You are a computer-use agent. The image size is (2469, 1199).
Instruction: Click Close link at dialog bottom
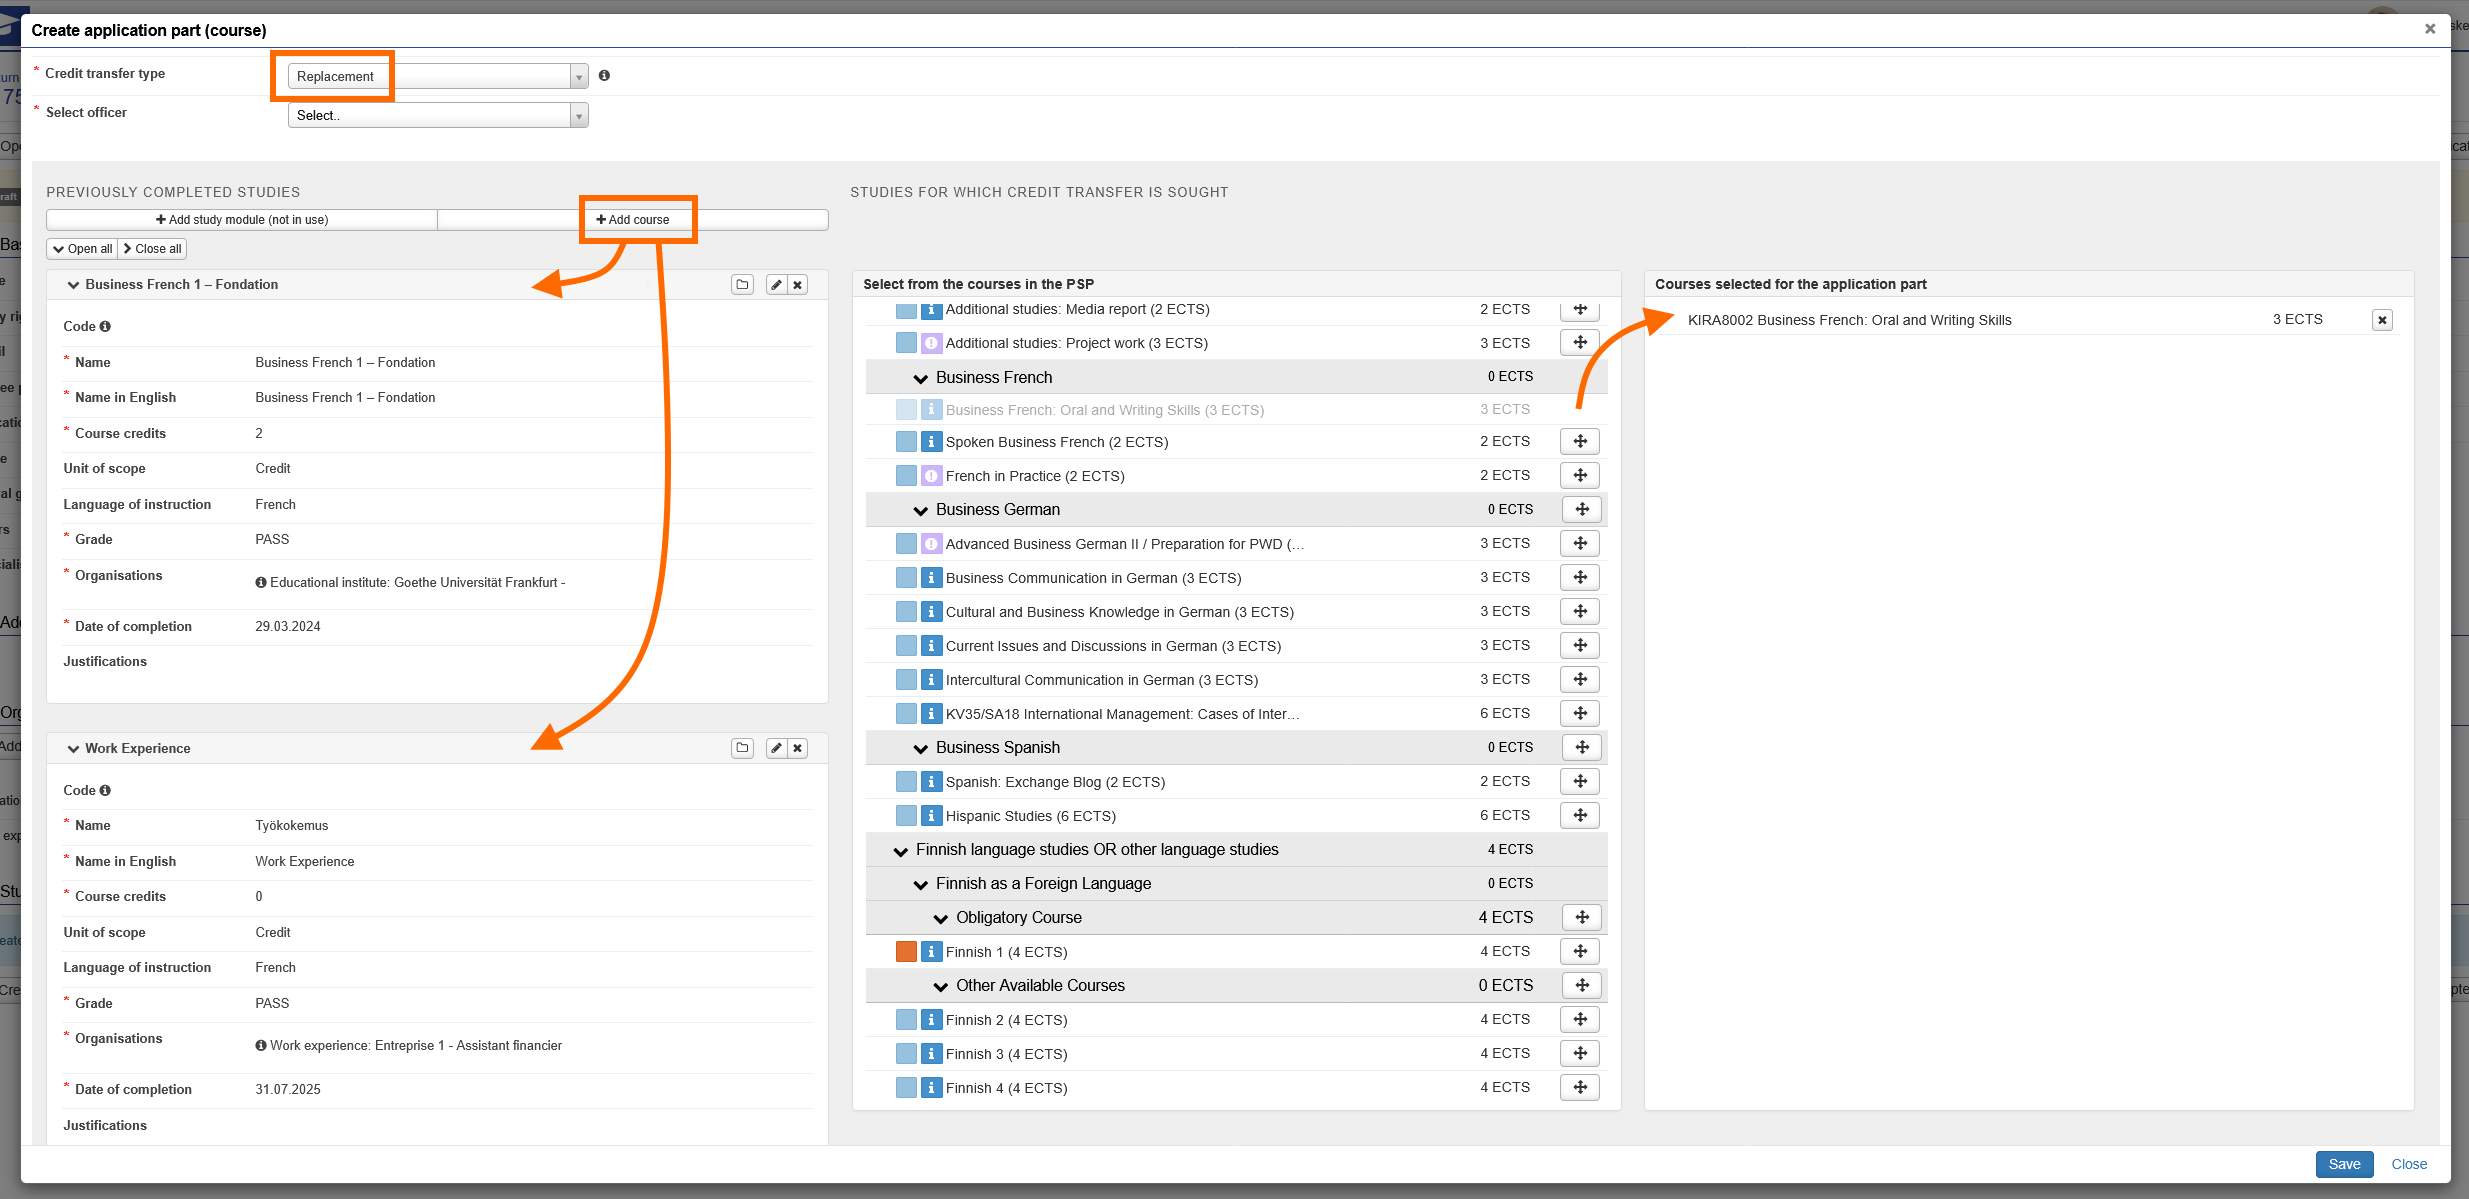[2408, 1164]
